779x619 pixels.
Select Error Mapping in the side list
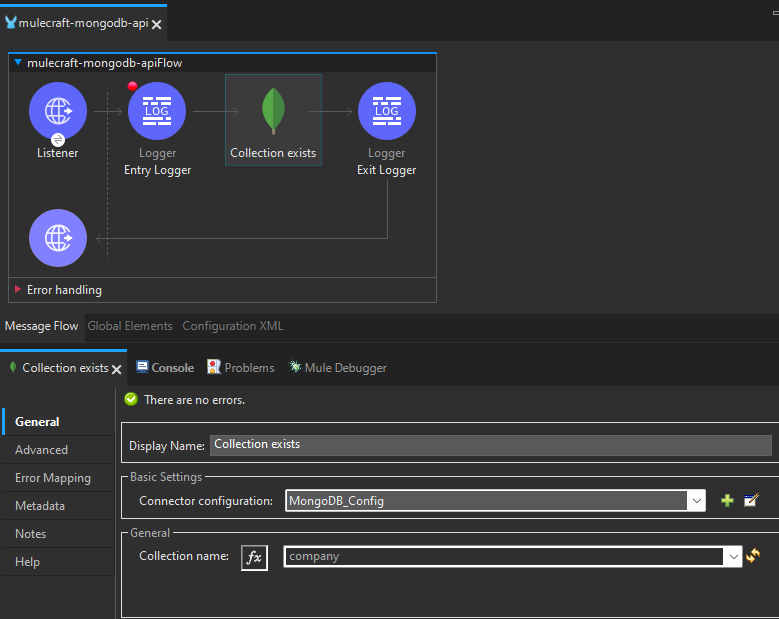[52, 478]
